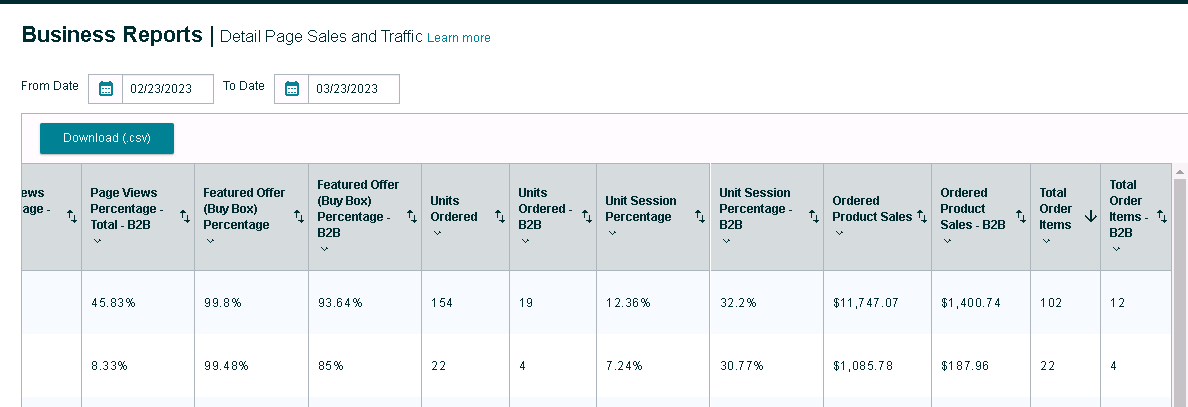Click the From Date field showing 02/23/2023

click(167, 89)
